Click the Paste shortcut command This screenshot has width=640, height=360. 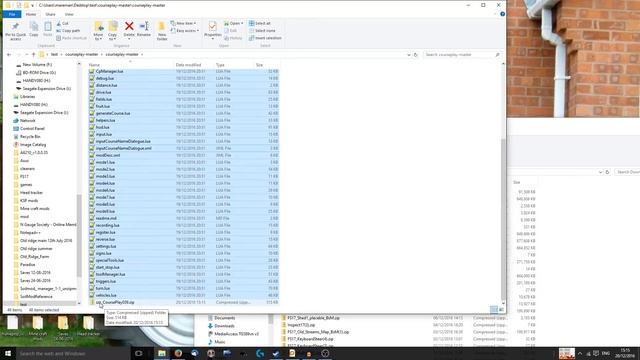click(71, 38)
